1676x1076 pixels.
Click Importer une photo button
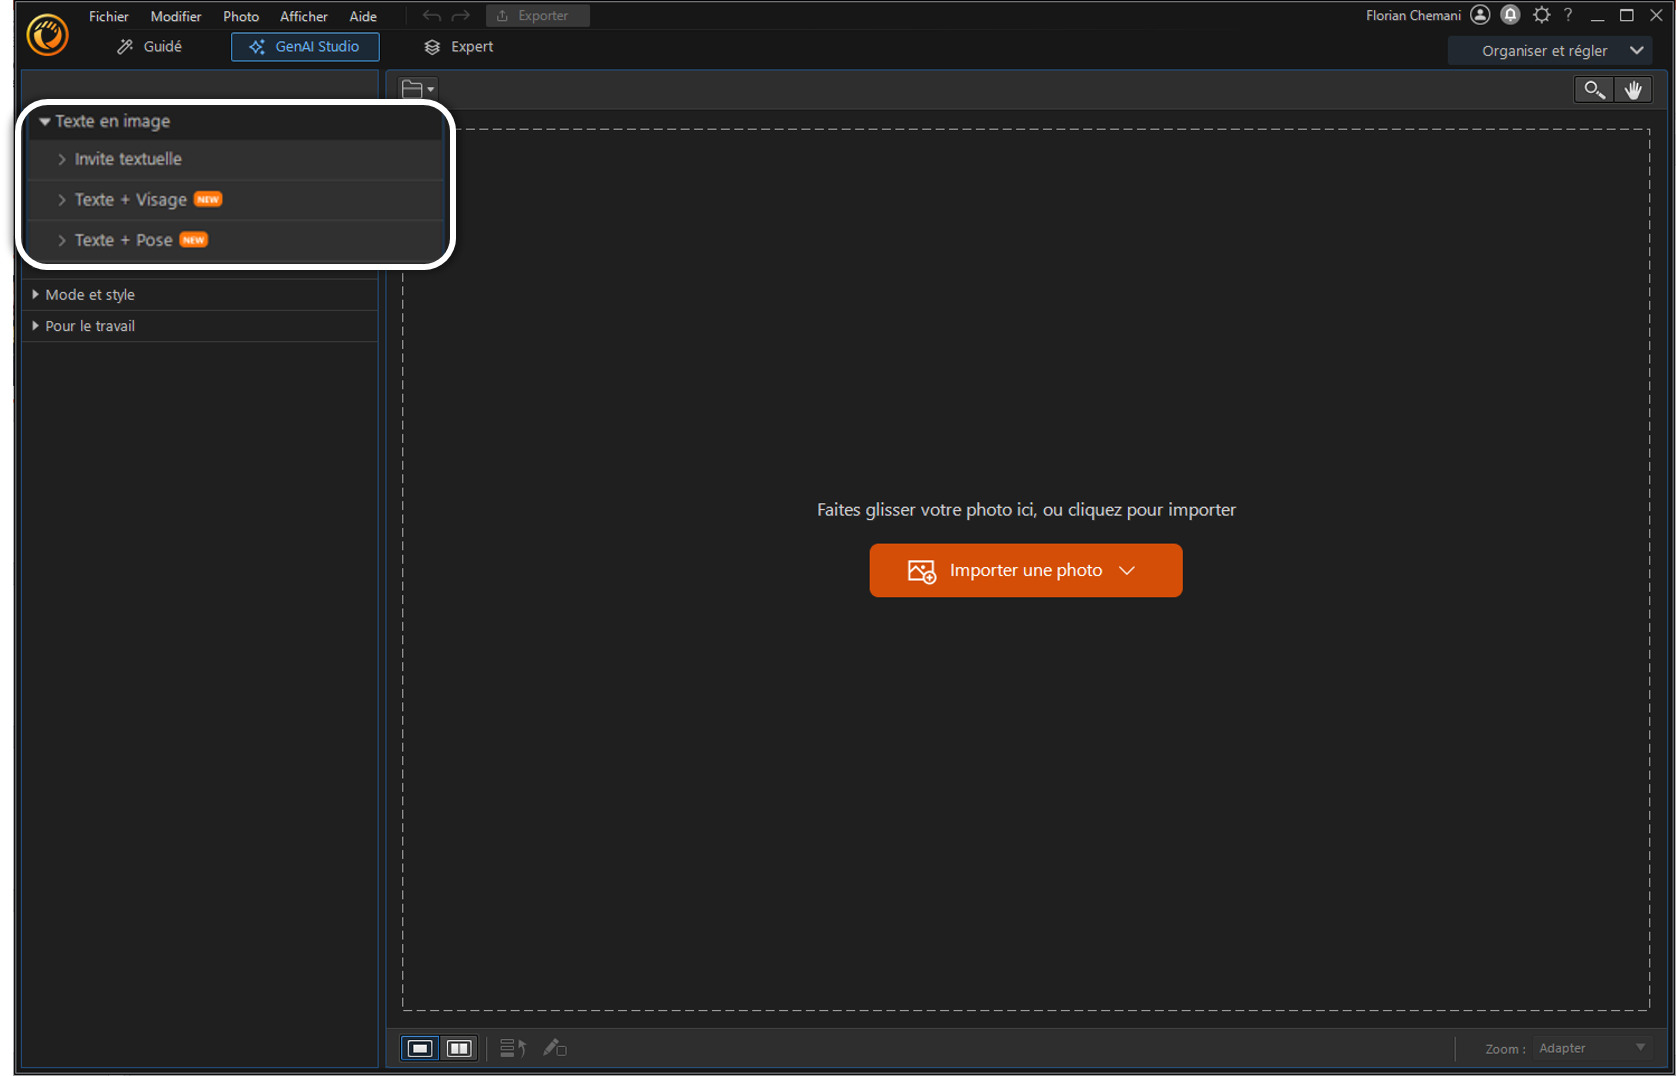click(x=1026, y=570)
